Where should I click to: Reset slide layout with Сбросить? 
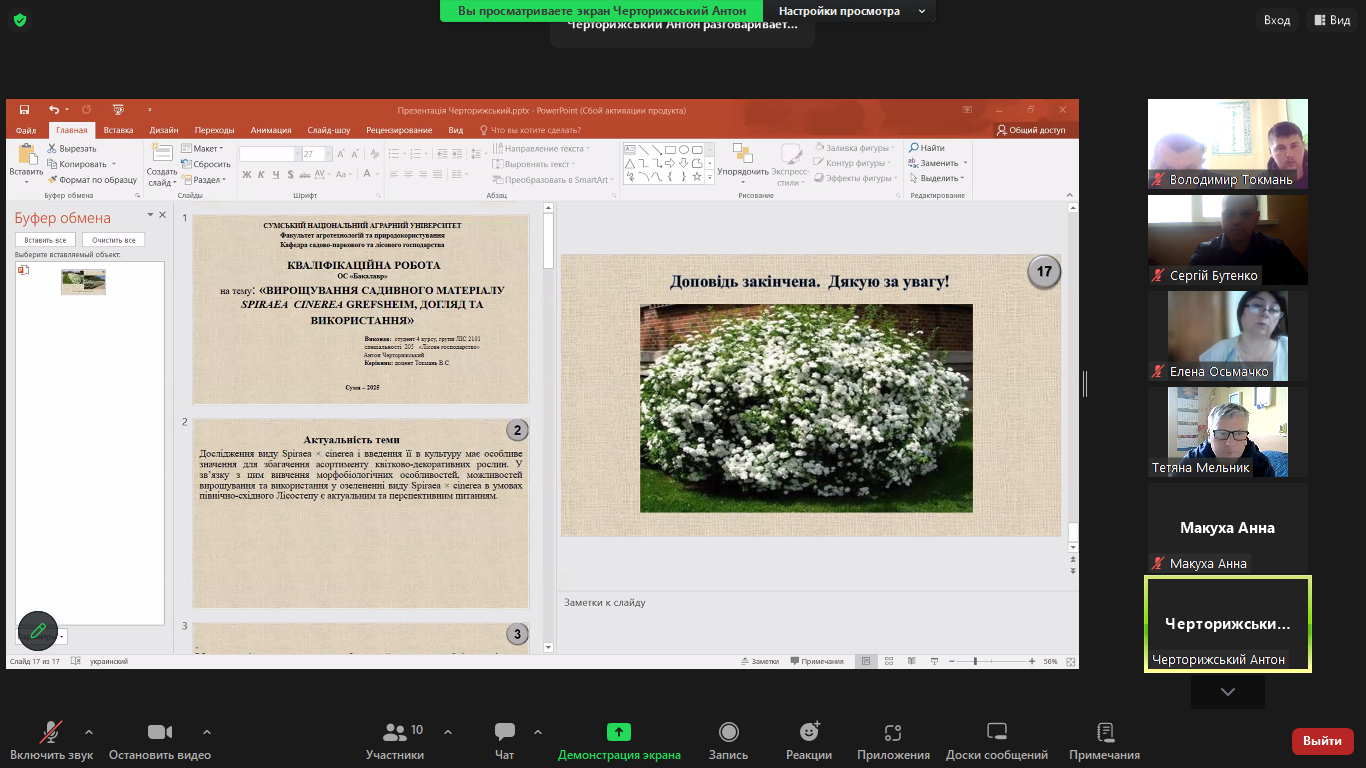point(206,164)
